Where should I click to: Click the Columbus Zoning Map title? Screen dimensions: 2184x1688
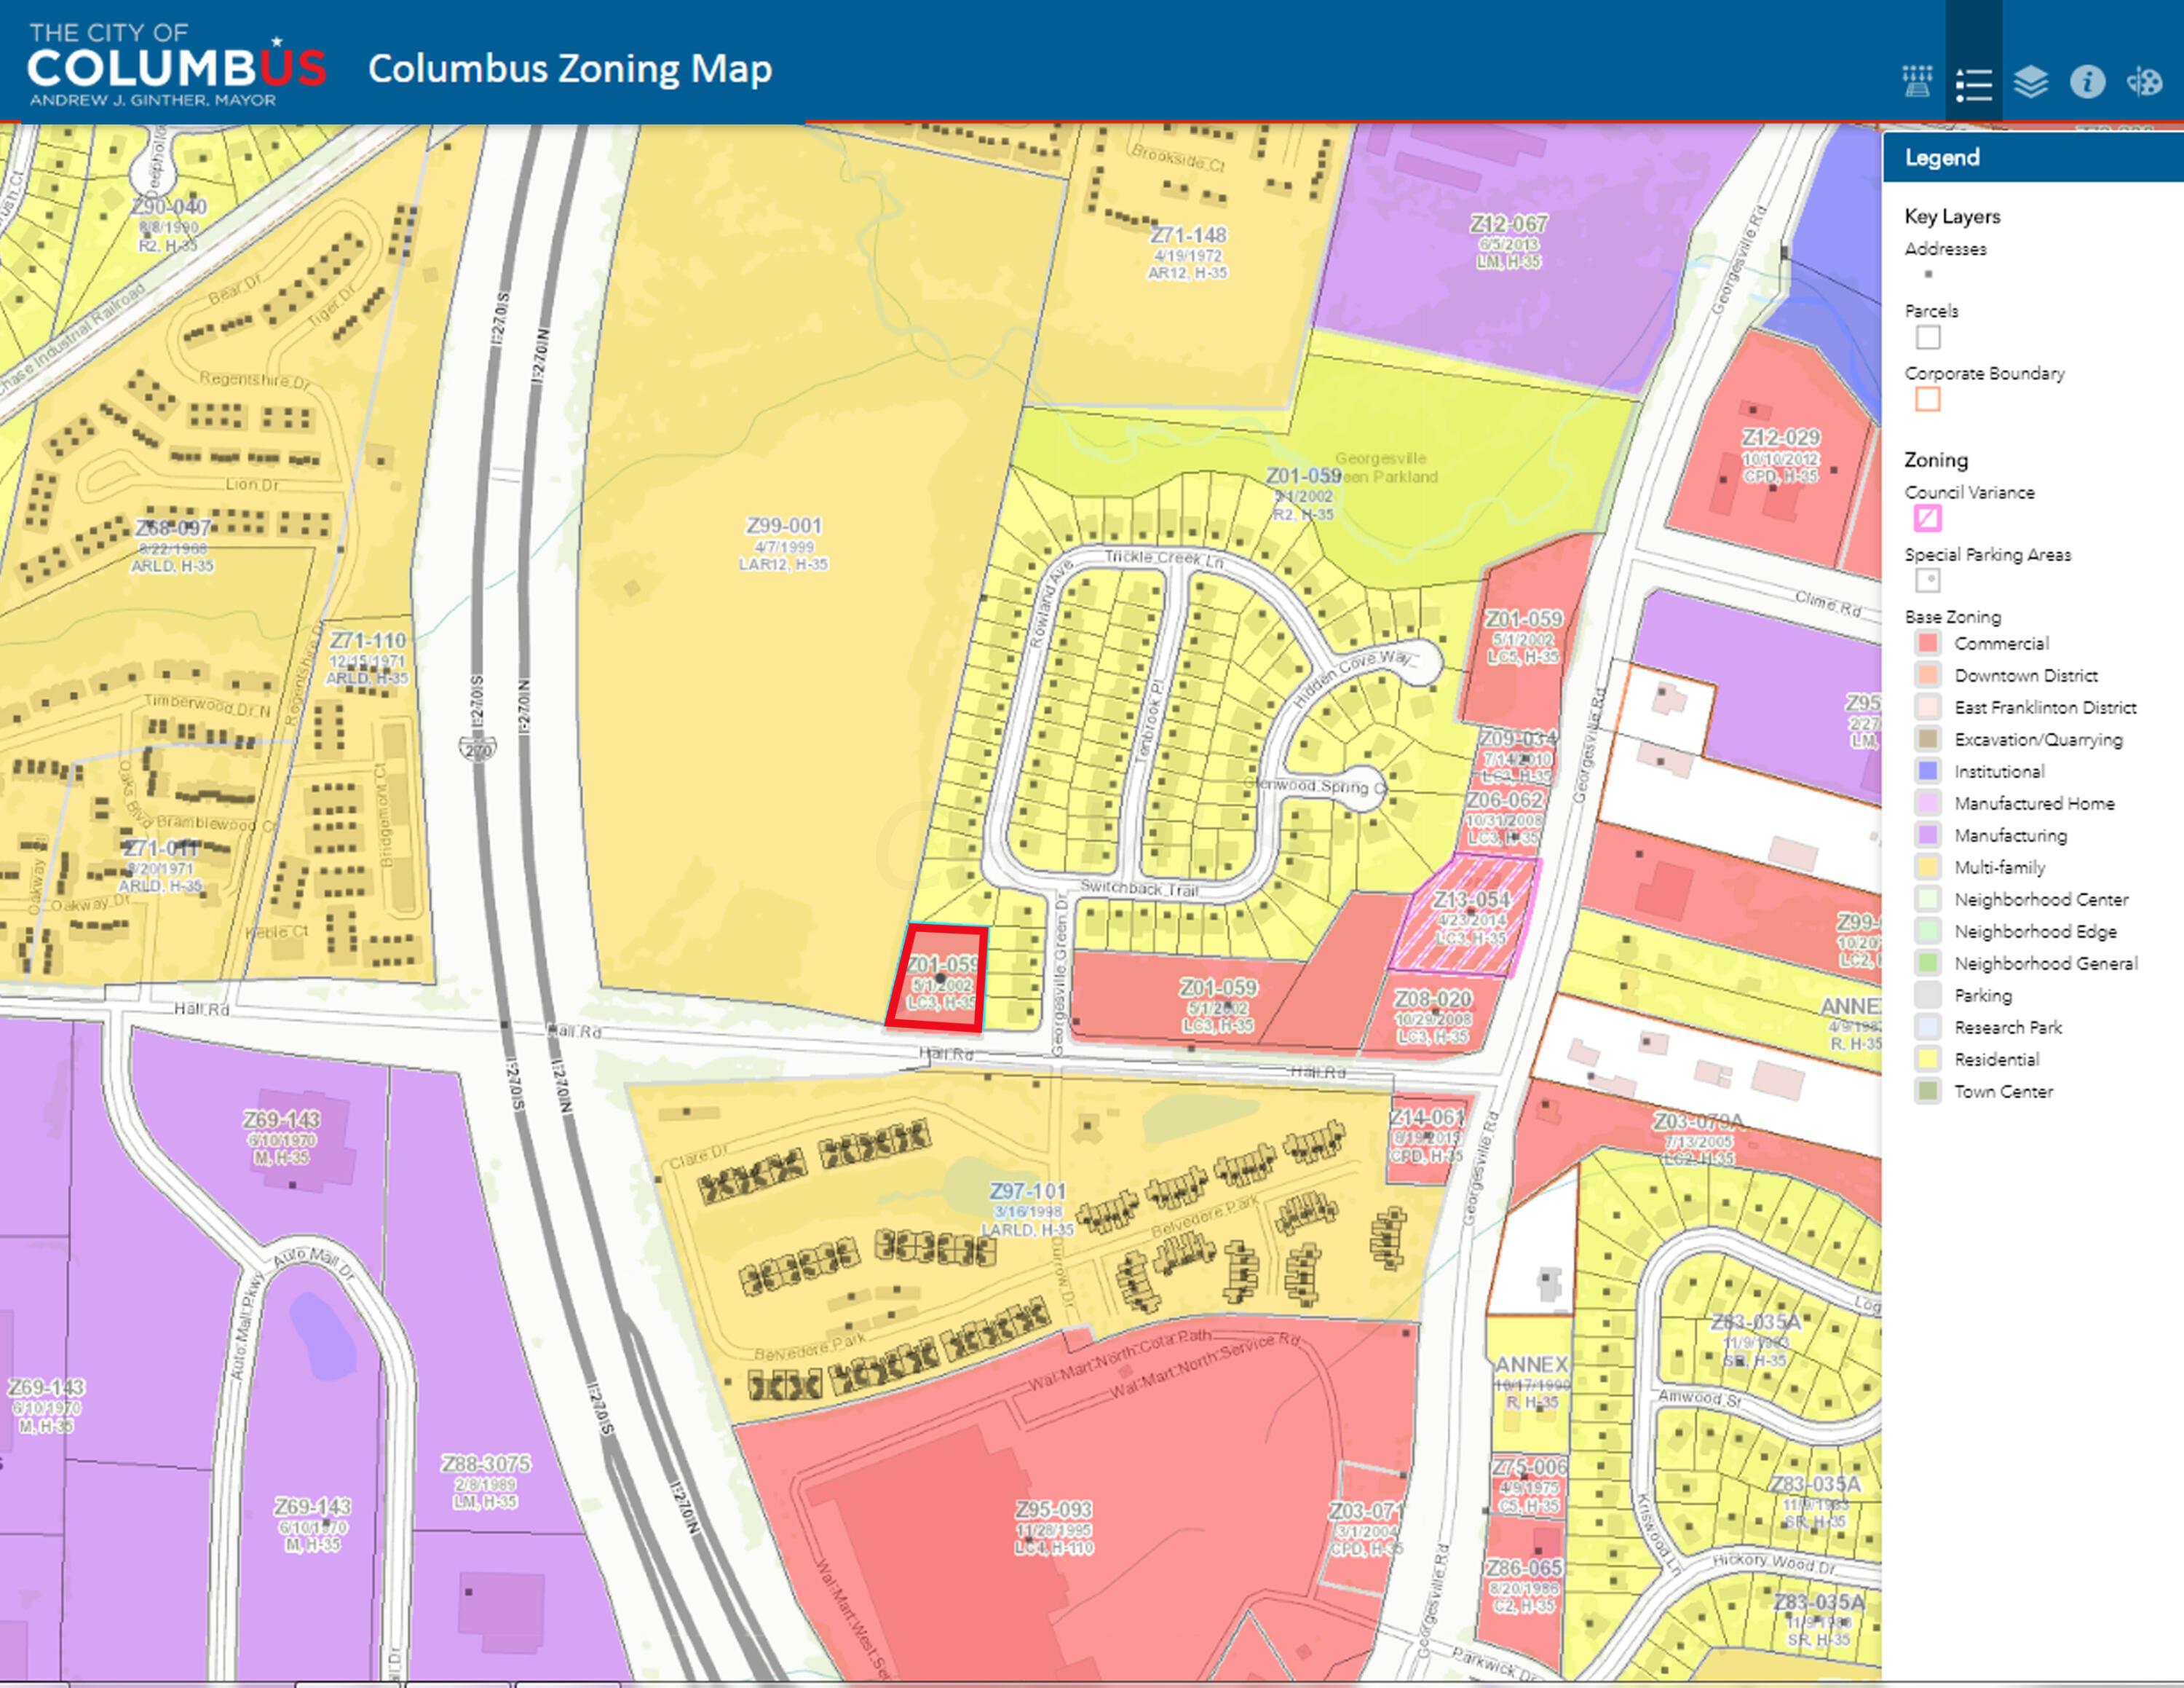[570, 69]
